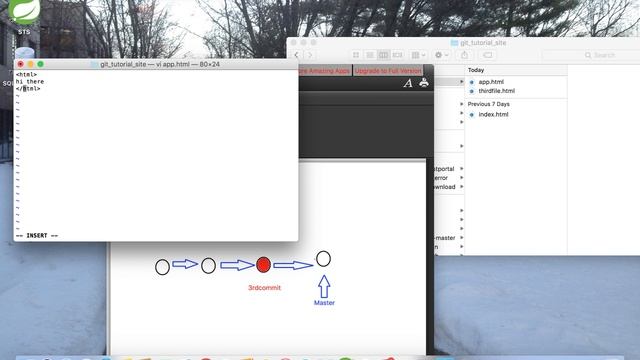640x360 pixels.
Task: Click 'hi there' line in vi
Action: point(30,82)
